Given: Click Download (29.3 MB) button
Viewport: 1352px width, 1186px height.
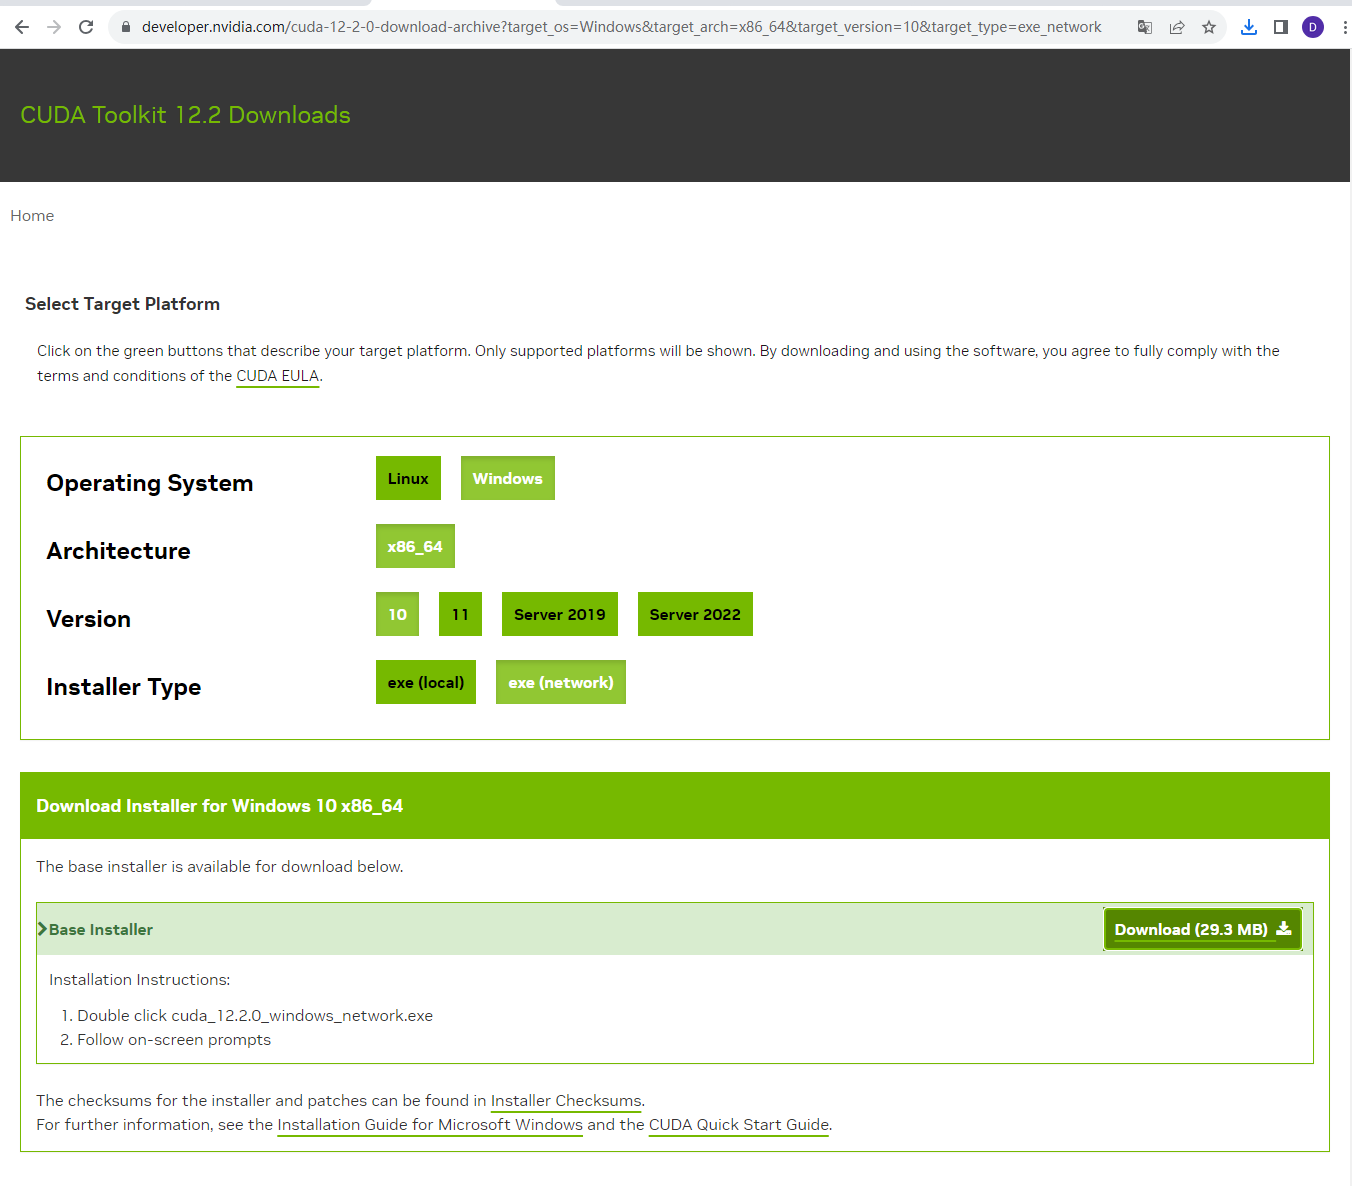Looking at the screenshot, I should pos(1202,929).
